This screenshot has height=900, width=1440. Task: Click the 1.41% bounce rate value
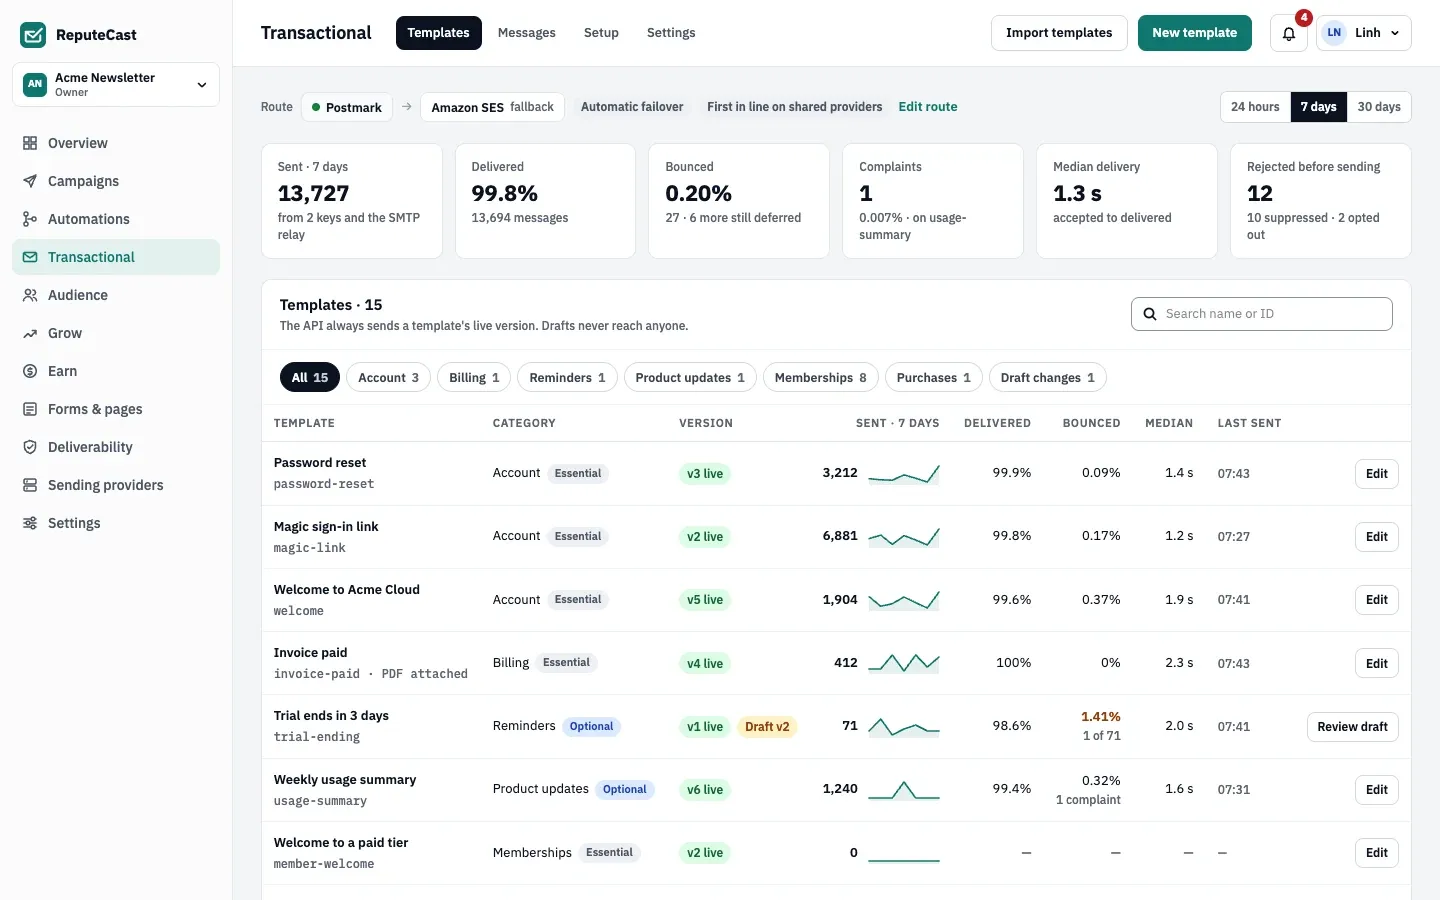coord(1101,717)
